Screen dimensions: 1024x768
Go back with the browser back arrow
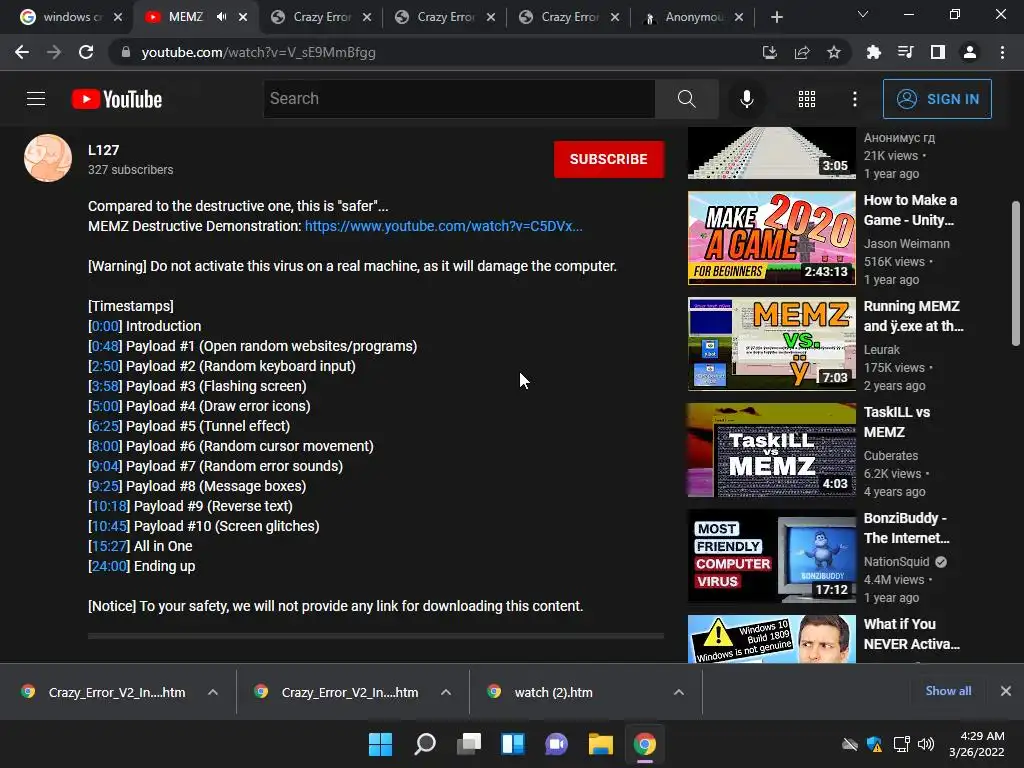pos(22,52)
